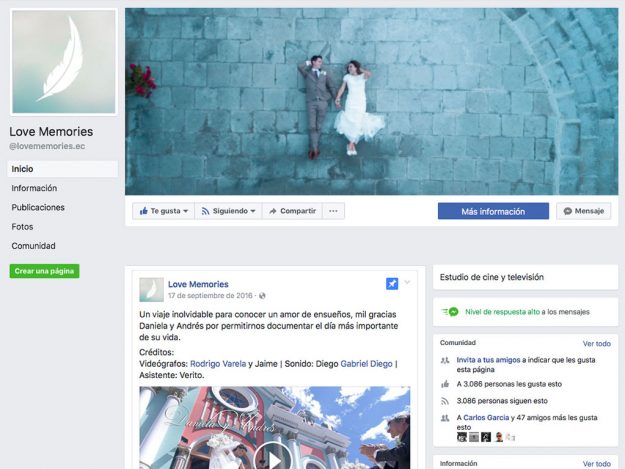
Task: Click Estudio de cine y televisión category
Action: point(491,277)
